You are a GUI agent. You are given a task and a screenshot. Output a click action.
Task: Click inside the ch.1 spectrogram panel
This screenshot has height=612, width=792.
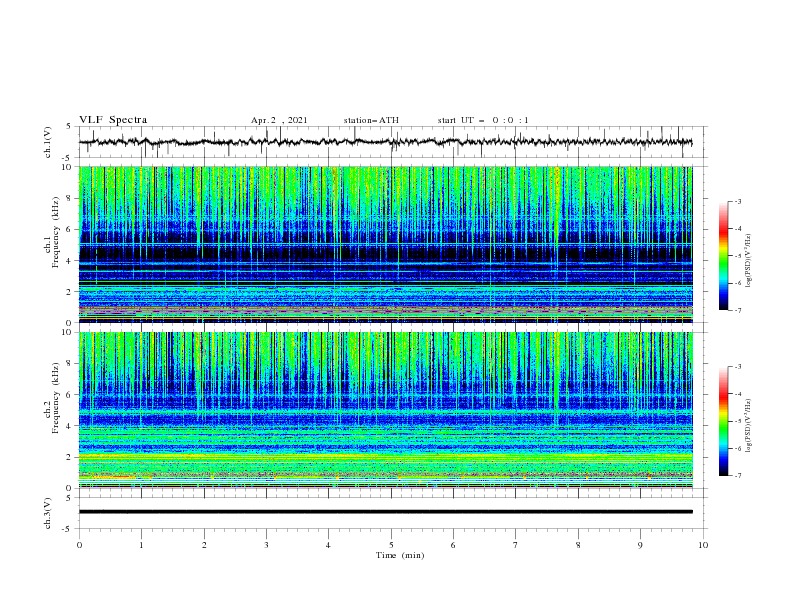click(385, 244)
